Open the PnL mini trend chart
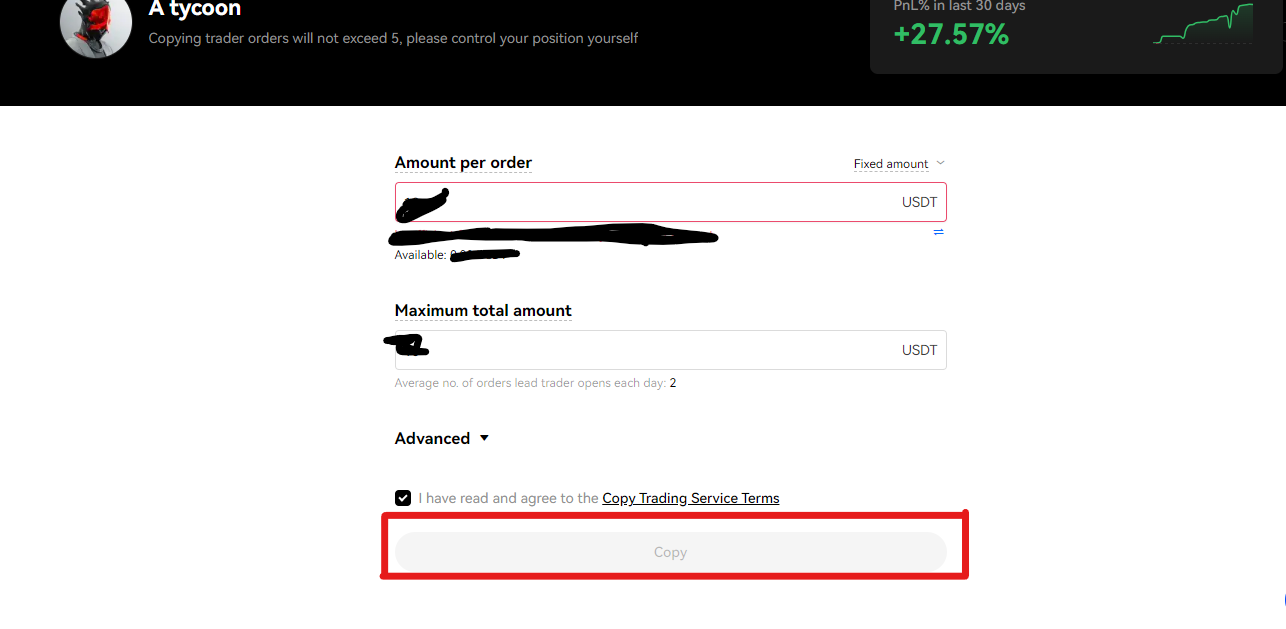The image size is (1286, 629). point(1203,24)
